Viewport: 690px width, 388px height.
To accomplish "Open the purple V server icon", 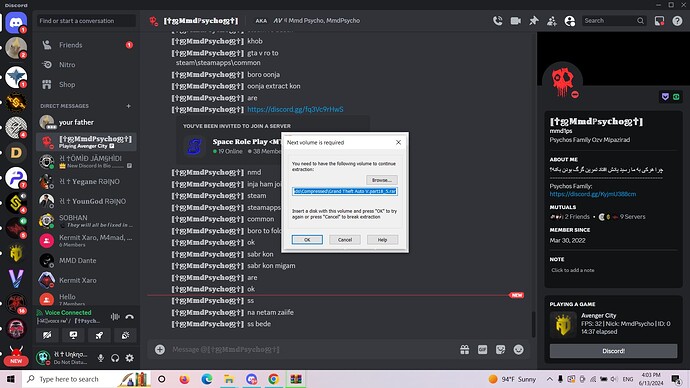I will [x=16, y=278].
